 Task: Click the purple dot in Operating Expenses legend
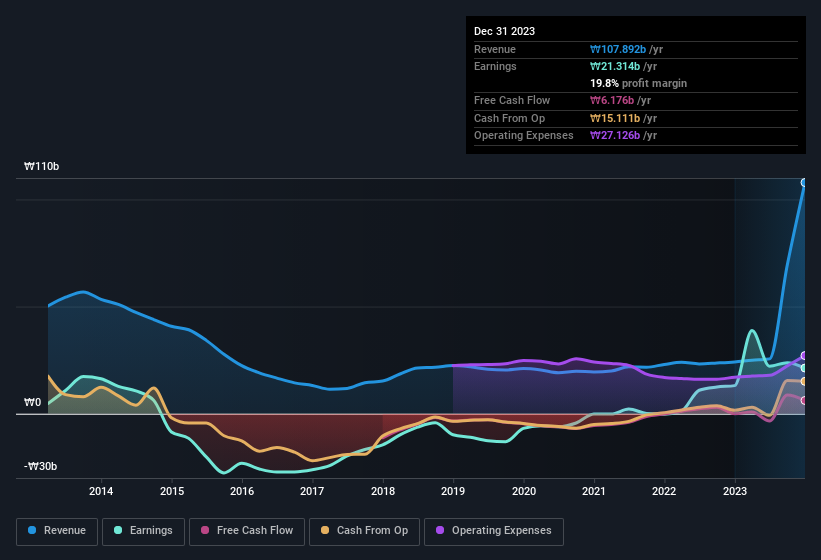click(x=440, y=531)
